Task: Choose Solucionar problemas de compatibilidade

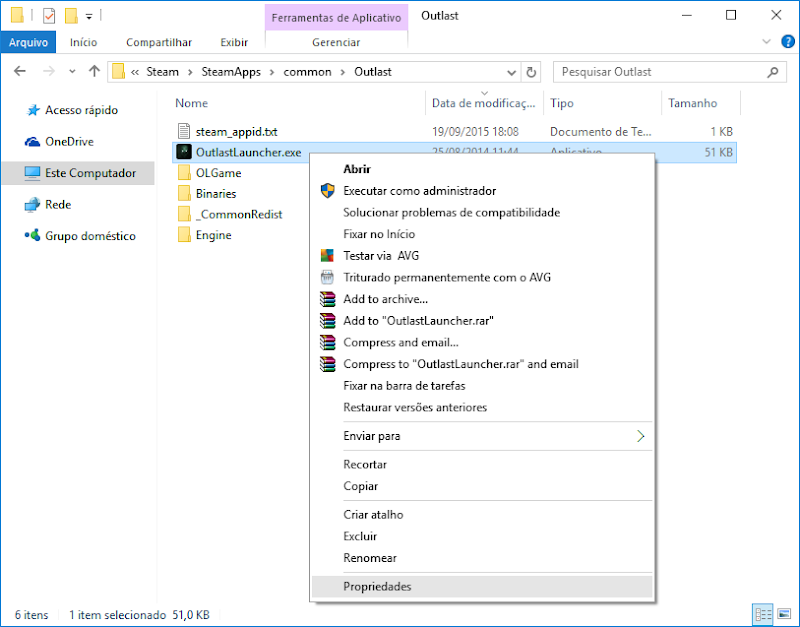Action: (482, 212)
